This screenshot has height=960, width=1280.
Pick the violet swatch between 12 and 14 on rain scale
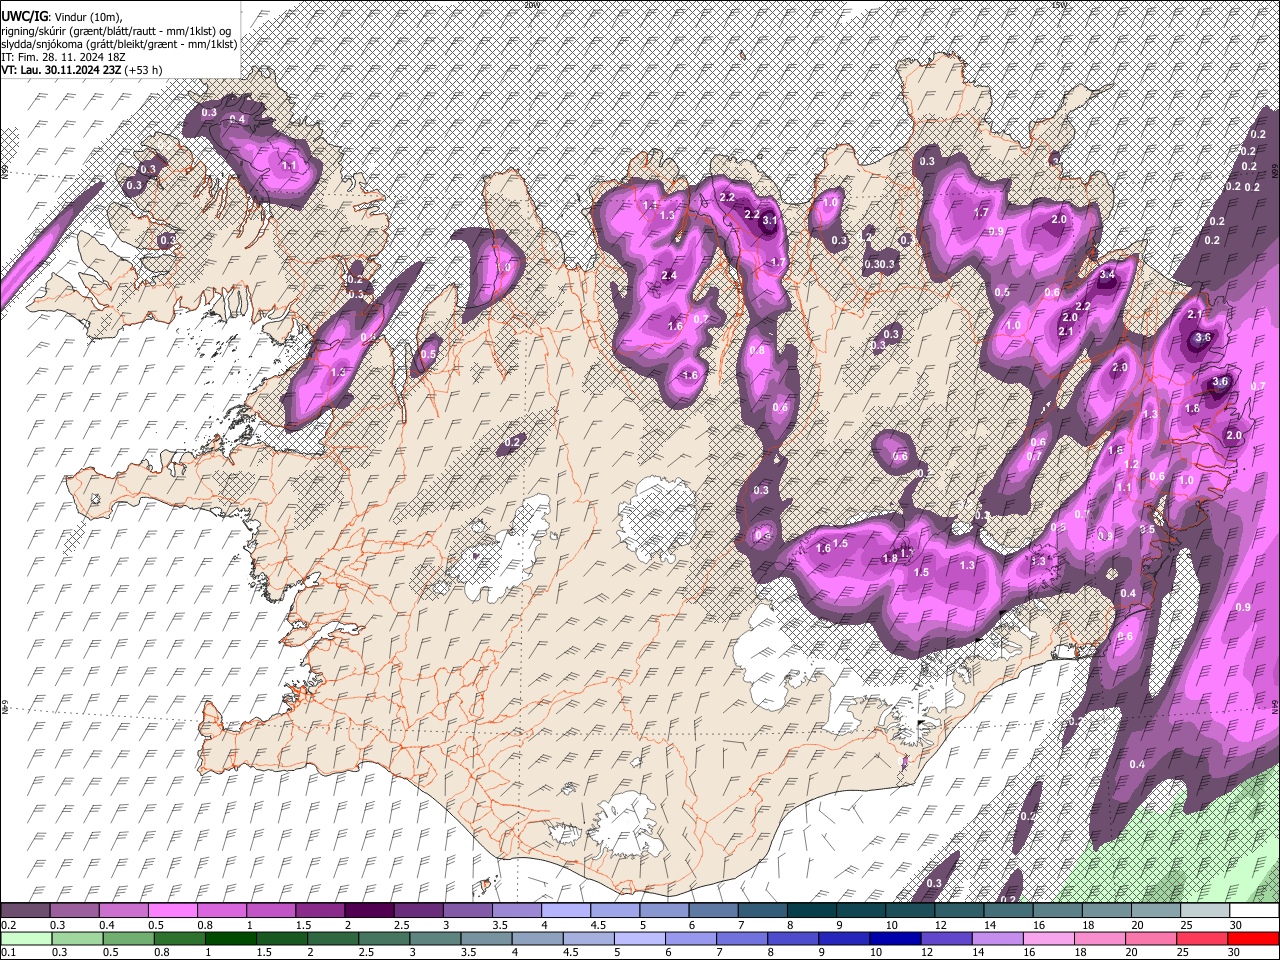(947, 938)
